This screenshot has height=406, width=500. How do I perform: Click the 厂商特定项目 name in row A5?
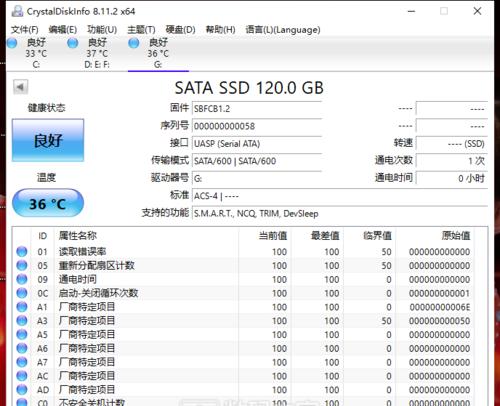(x=87, y=334)
